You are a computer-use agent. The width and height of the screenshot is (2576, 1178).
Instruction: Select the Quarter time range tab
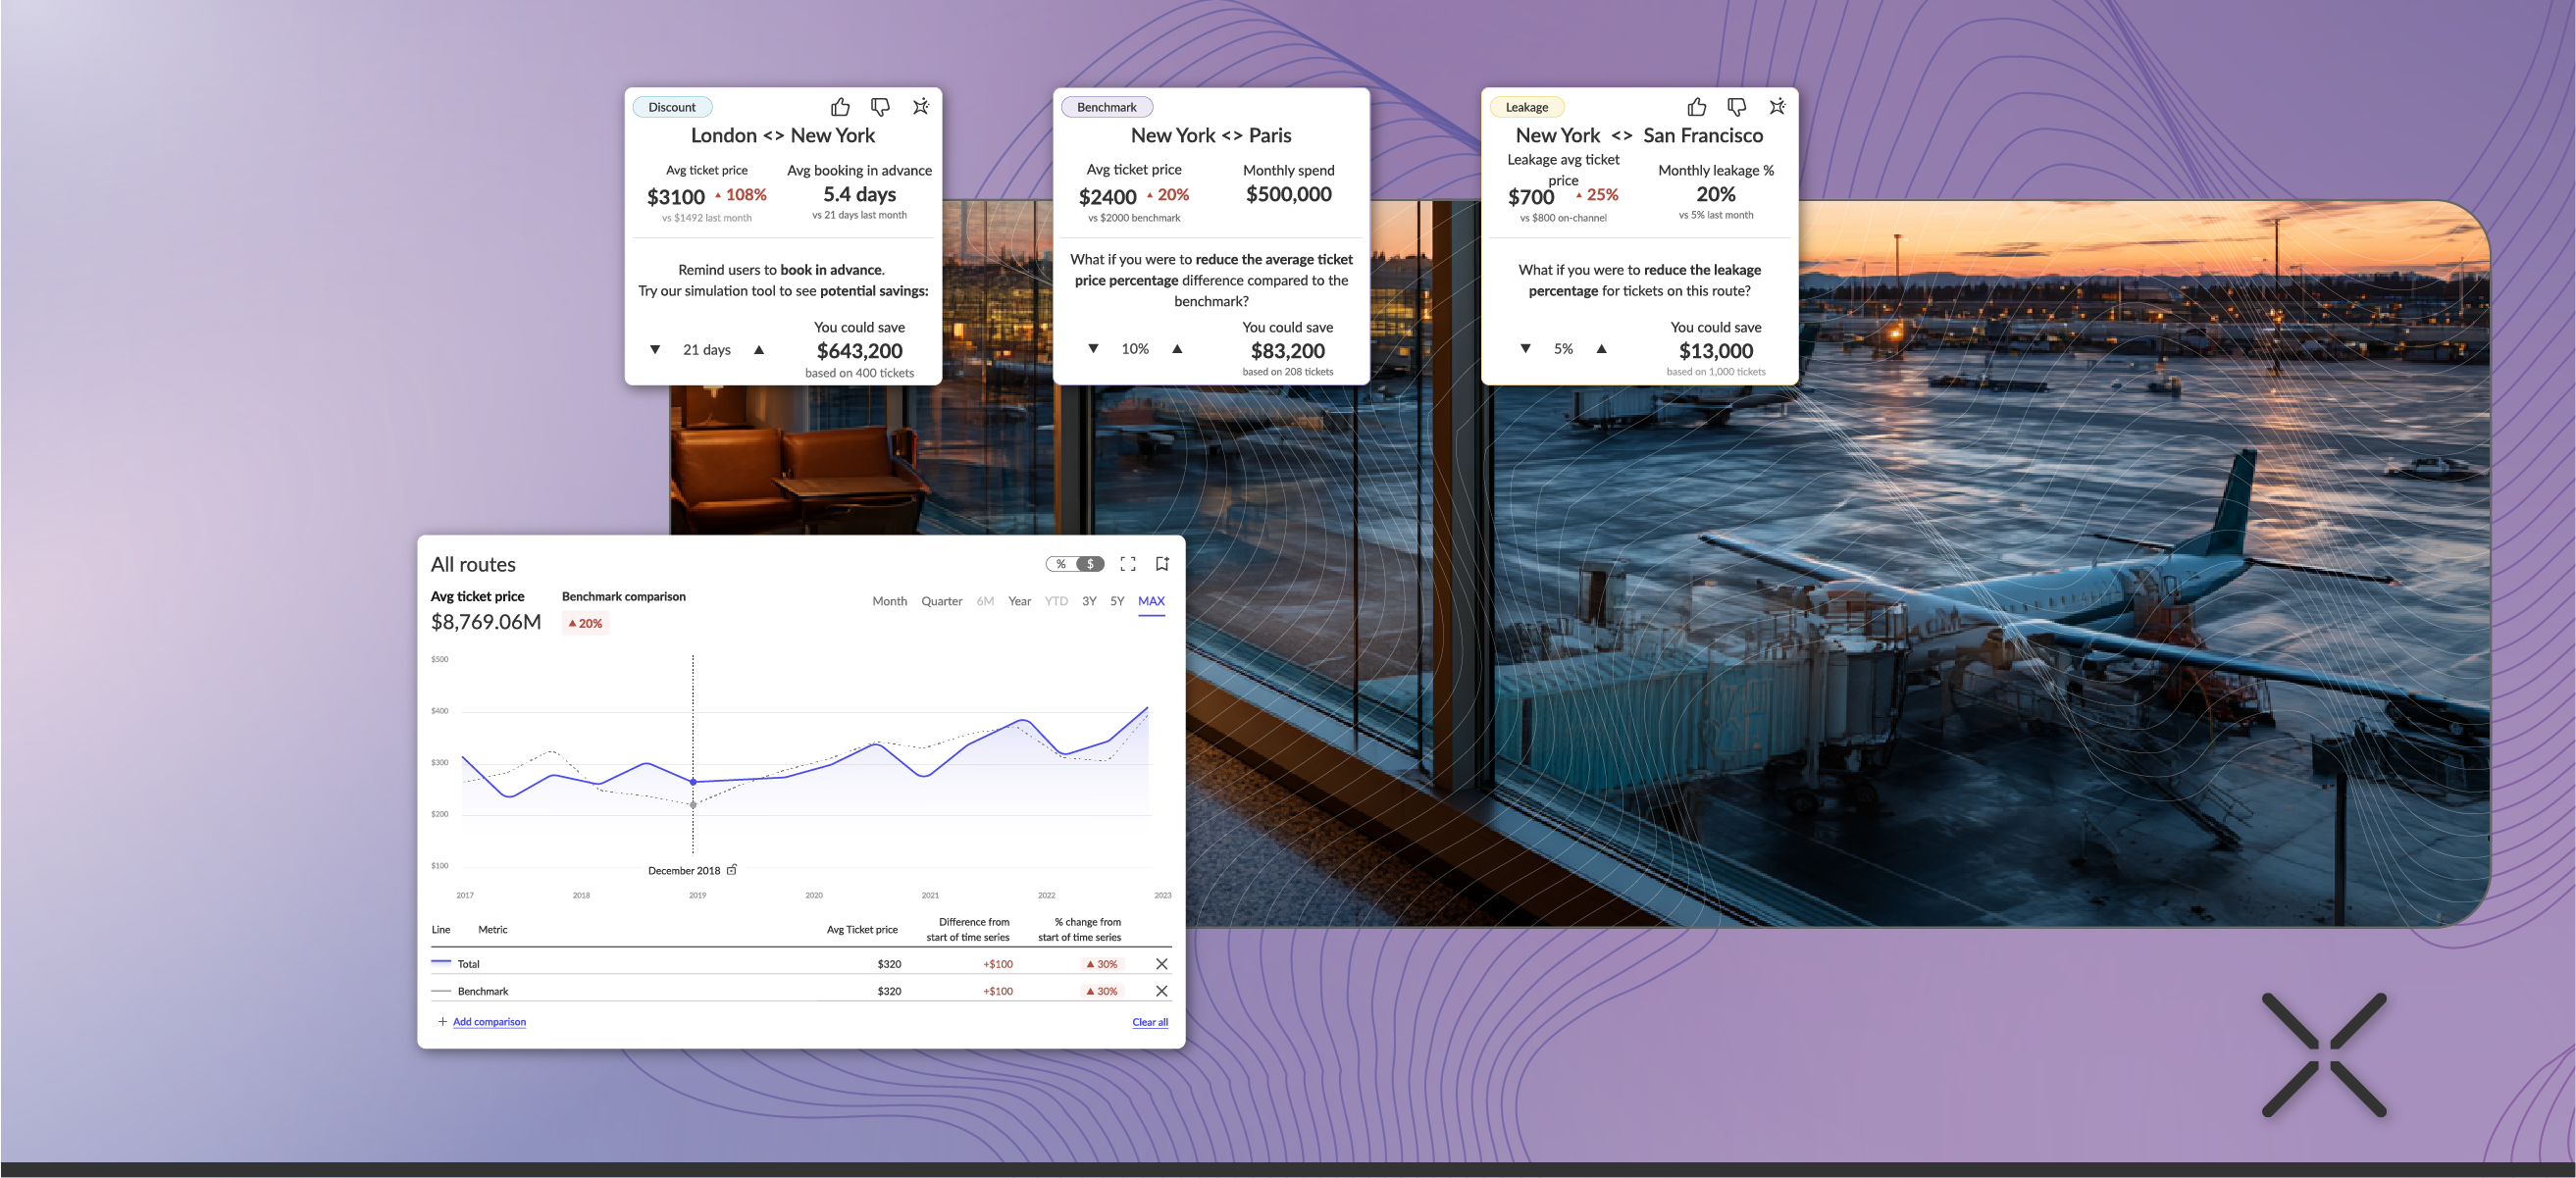(x=941, y=601)
